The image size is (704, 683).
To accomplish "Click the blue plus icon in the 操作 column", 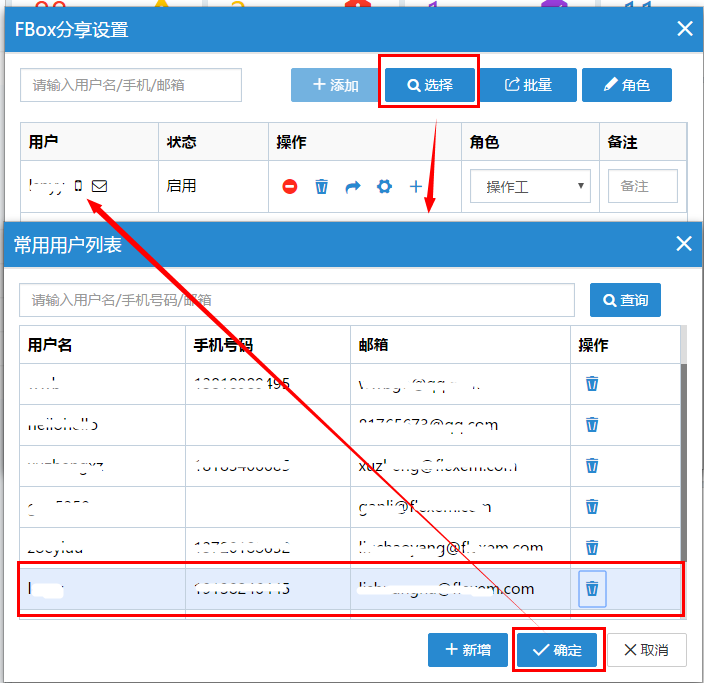I will [x=416, y=186].
